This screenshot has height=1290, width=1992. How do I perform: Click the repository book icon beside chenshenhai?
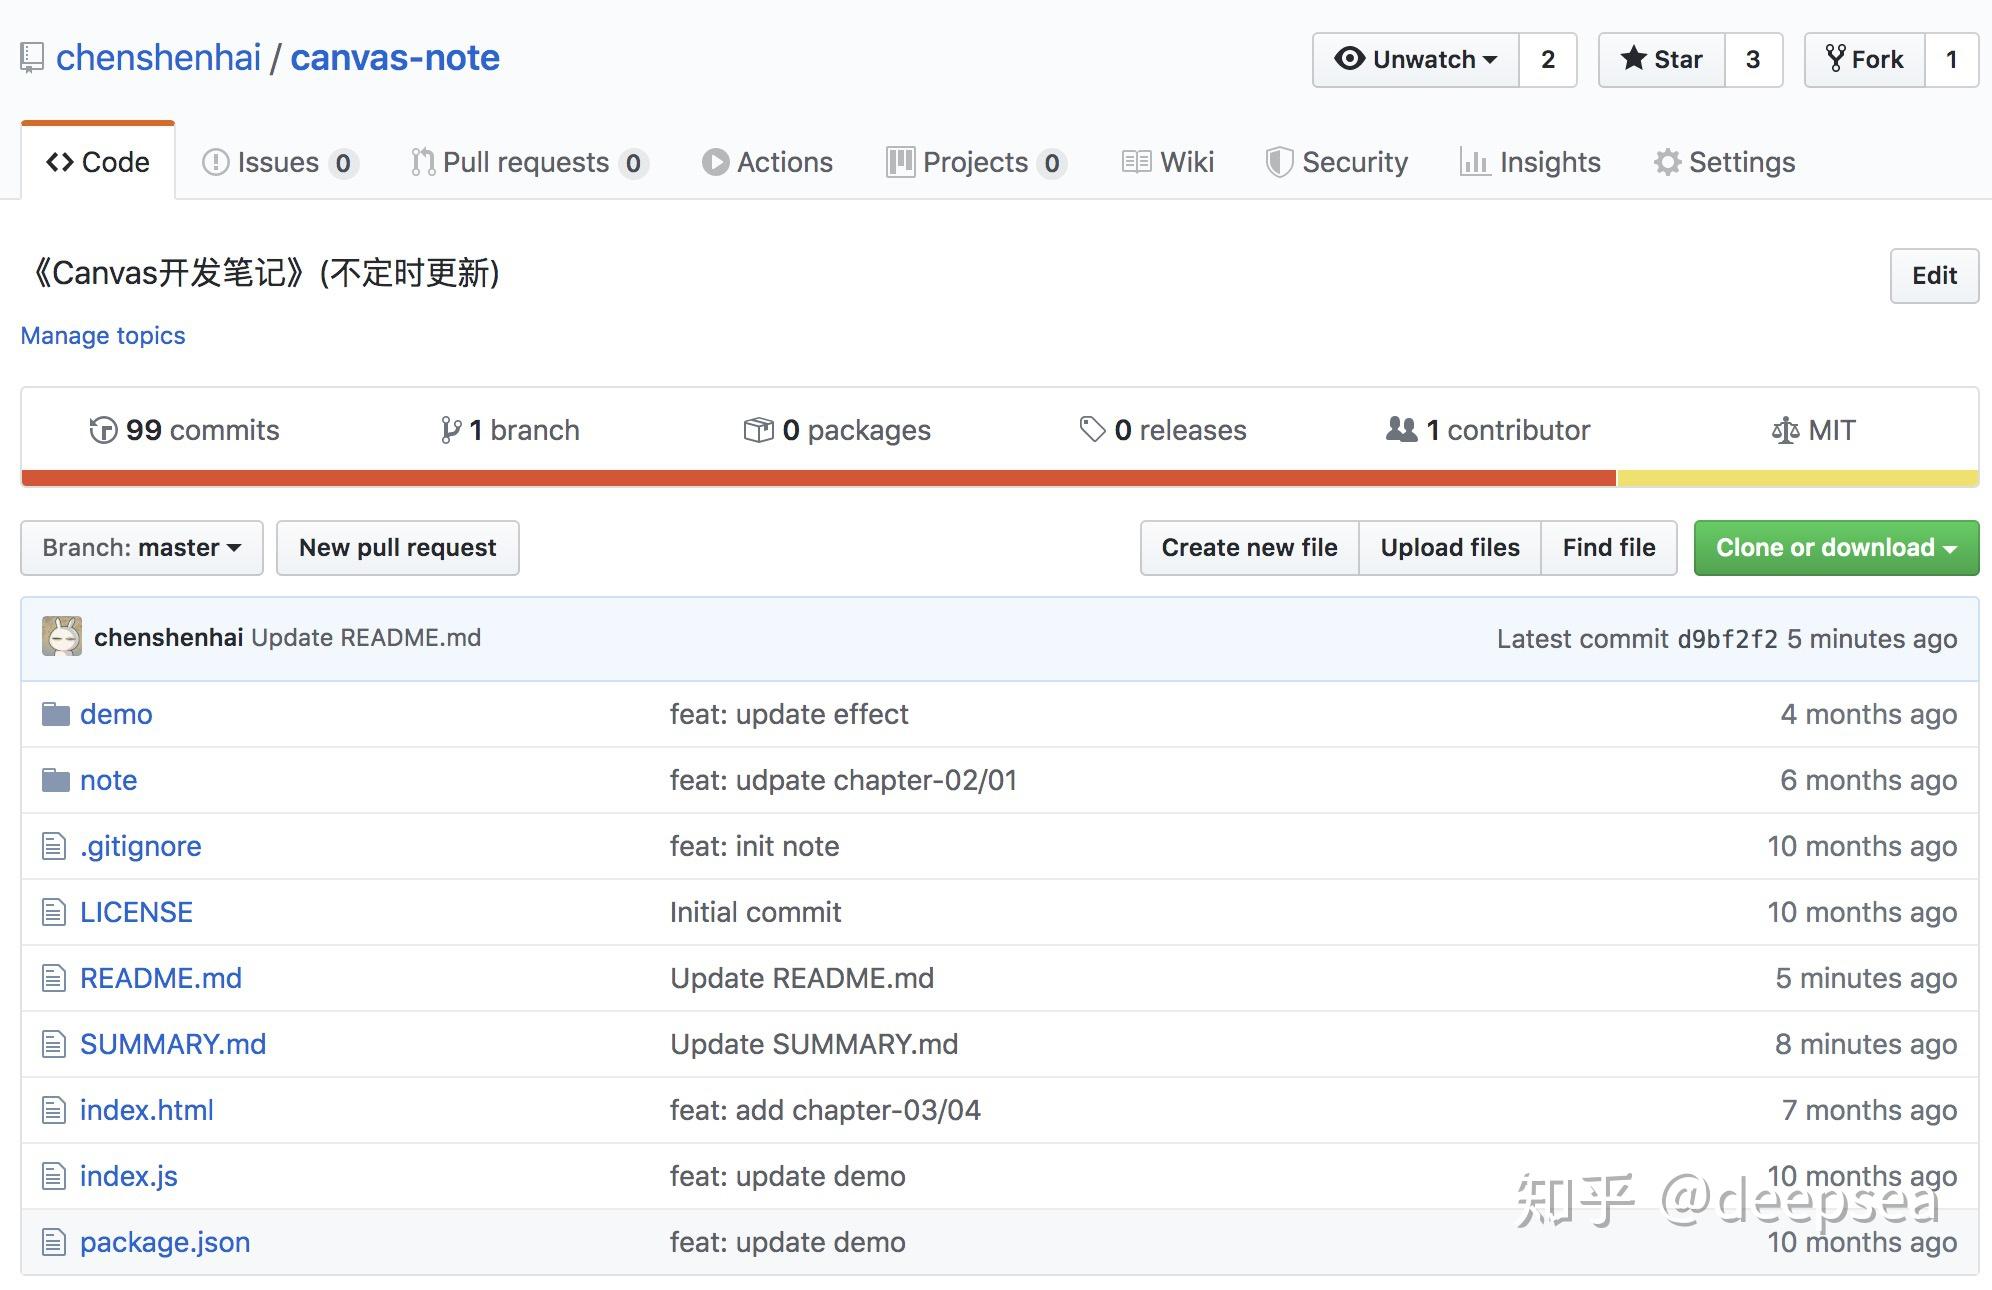pyautogui.click(x=32, y=58)
